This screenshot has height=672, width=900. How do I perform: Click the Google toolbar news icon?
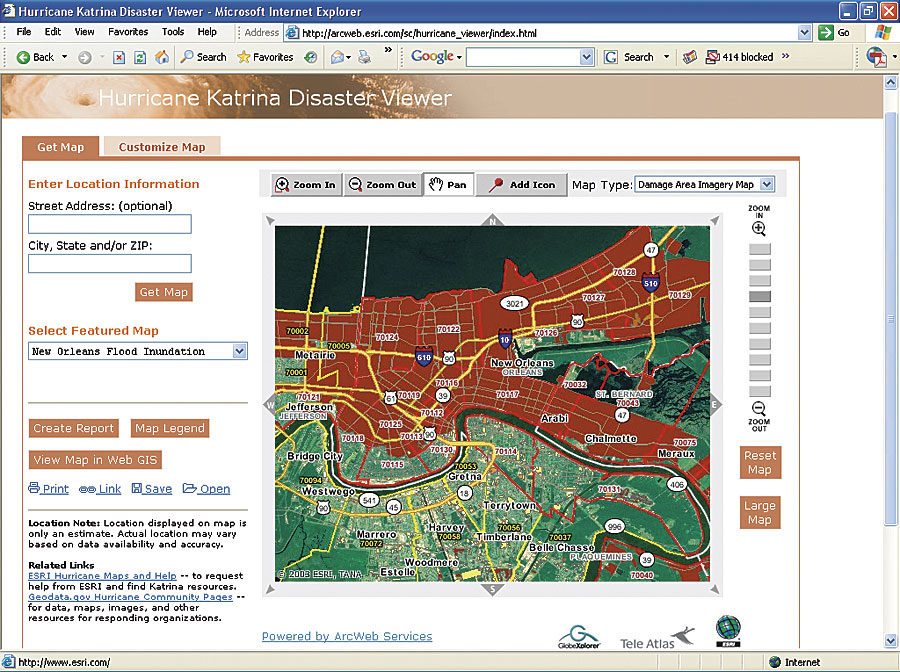tap(689, 57)
